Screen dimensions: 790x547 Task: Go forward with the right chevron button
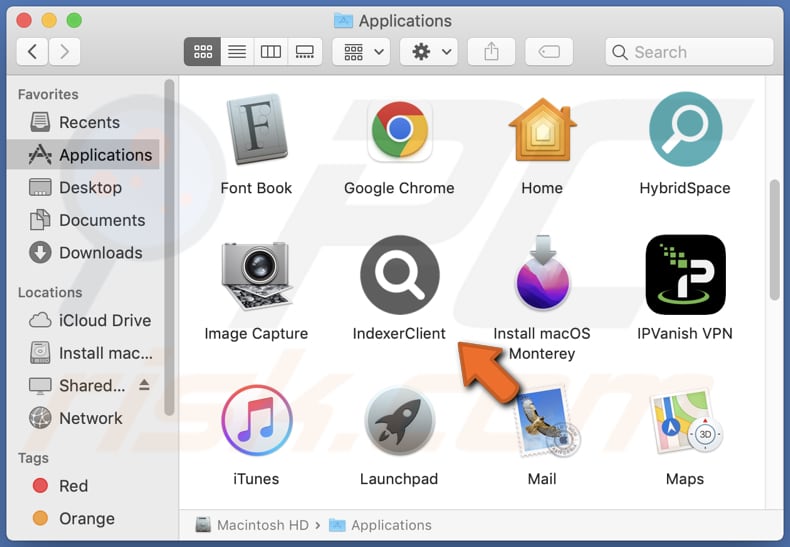pyautogui.click(x=64, y=52)
